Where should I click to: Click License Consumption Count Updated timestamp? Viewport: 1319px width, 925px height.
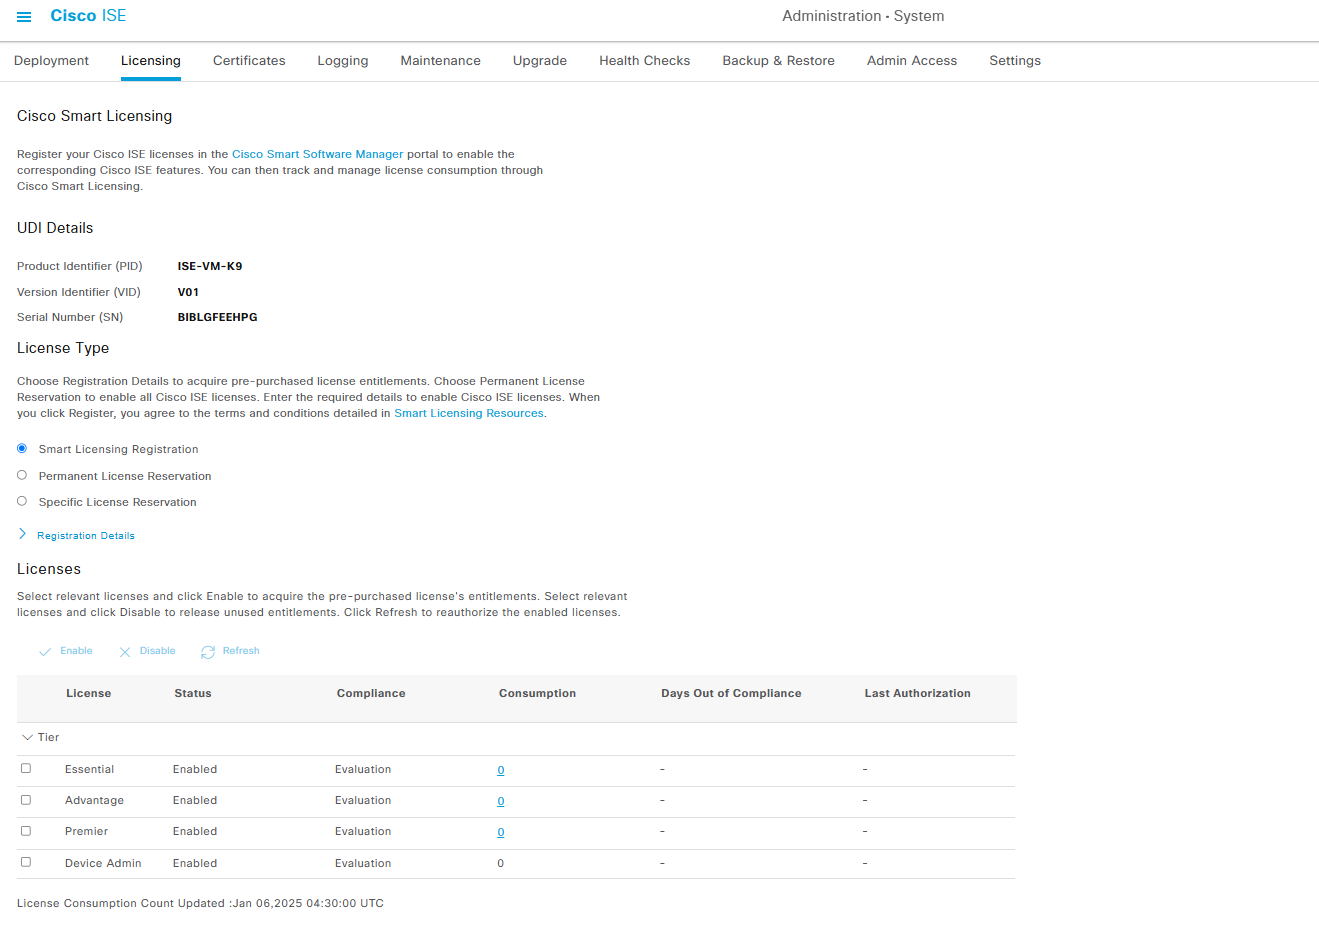coord(200,903)
